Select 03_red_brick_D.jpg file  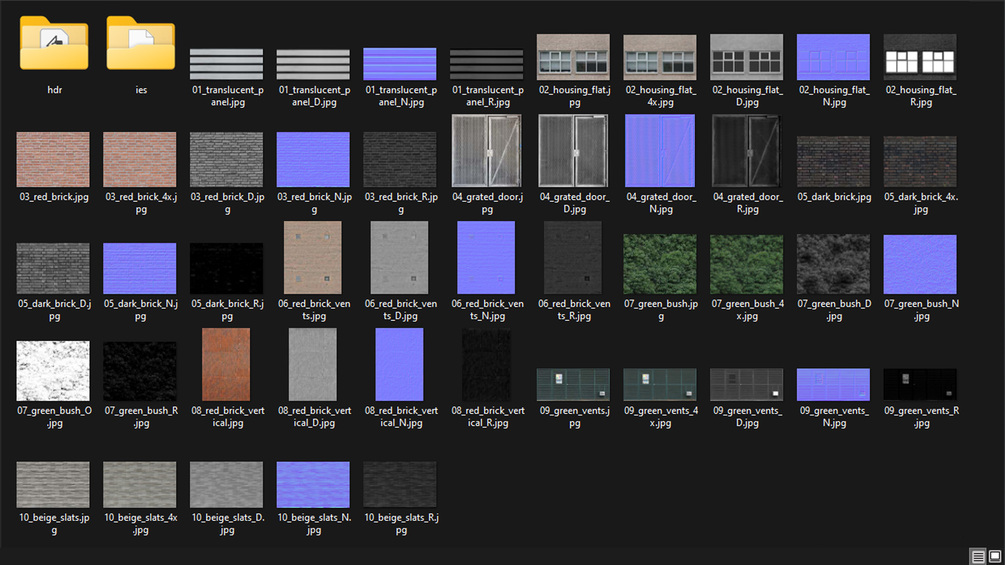tap(226, 160)
